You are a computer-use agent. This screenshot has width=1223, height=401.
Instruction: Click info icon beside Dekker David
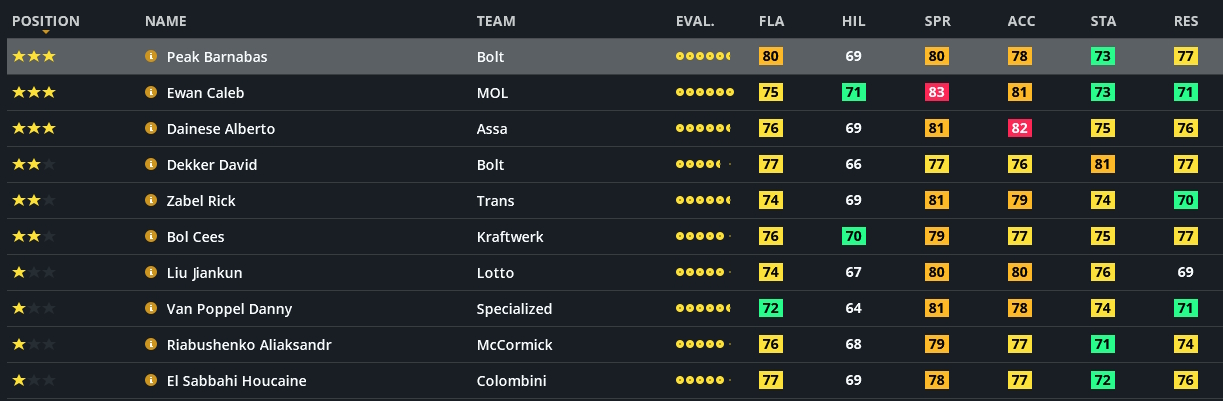tap(151, 165)
